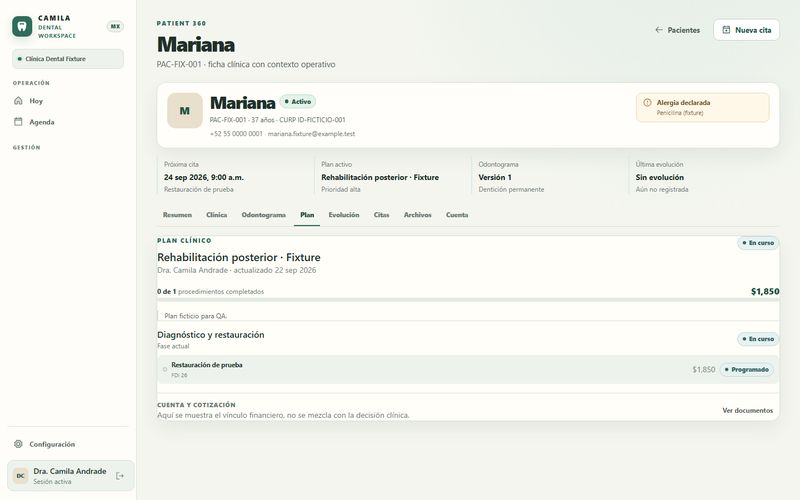
Task: Click the back arrow next to Pacientes
Action: [x=659, y=30]
